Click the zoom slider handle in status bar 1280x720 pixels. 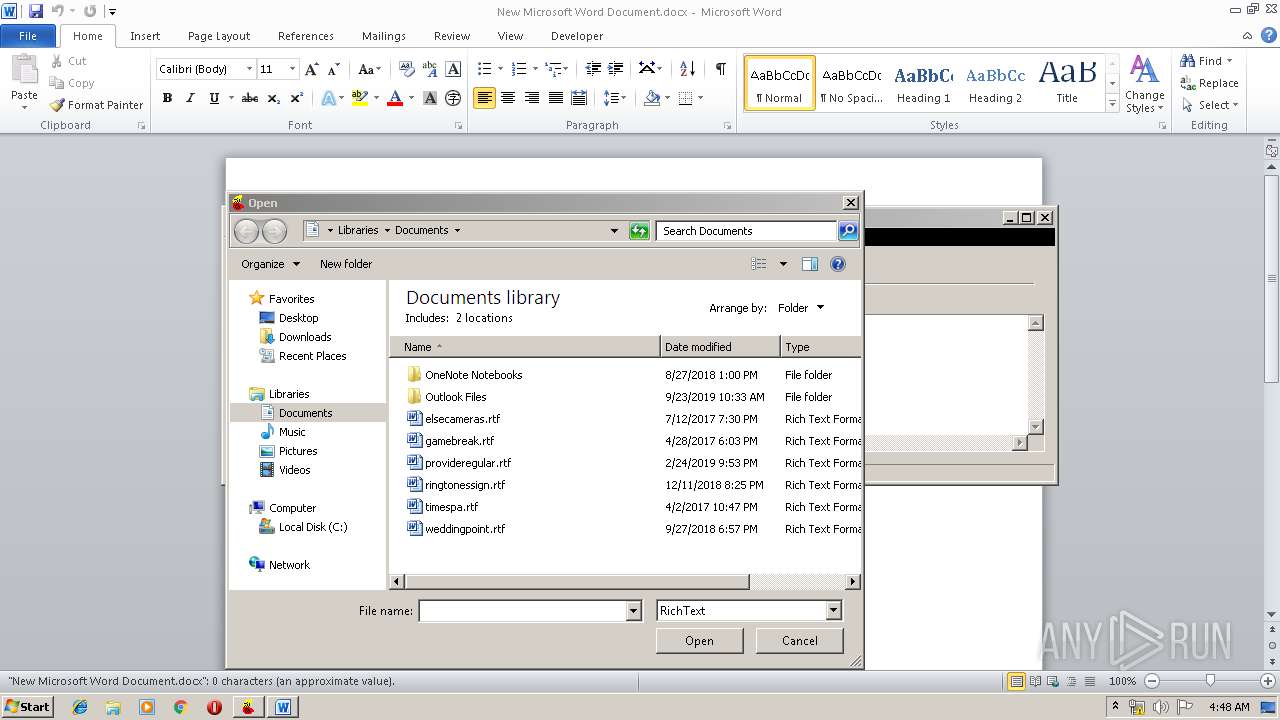click(1210, 681)
